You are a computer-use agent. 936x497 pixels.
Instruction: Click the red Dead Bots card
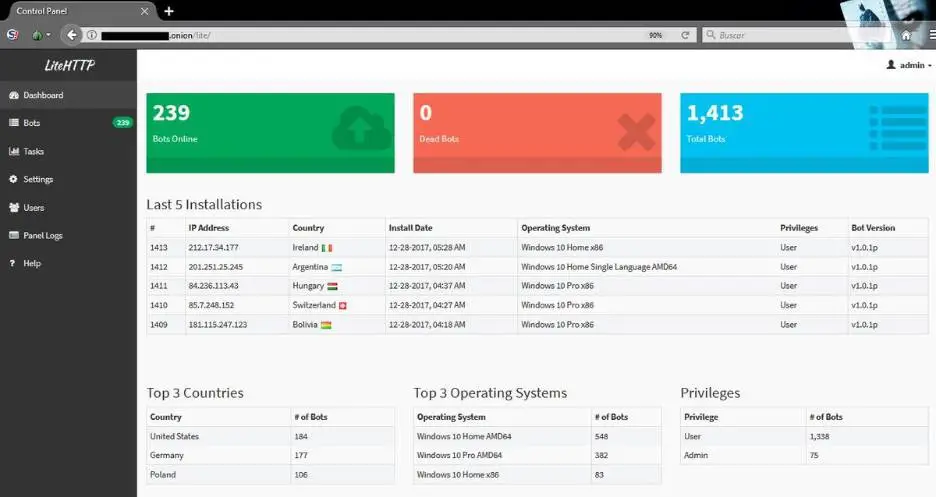pyautogui.click(x=537, y=133)
